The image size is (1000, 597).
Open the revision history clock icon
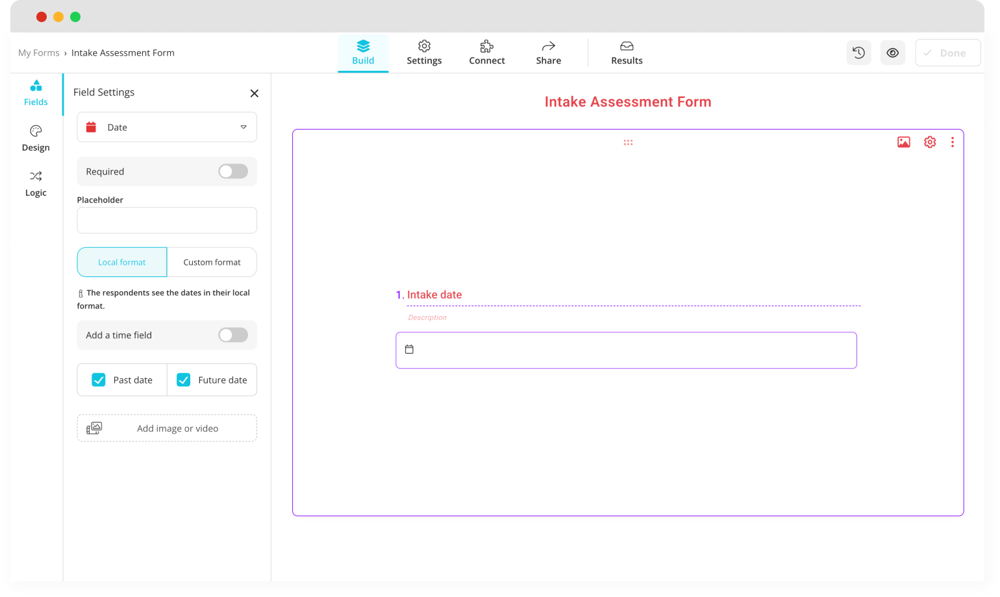click(x=858, y=53)
